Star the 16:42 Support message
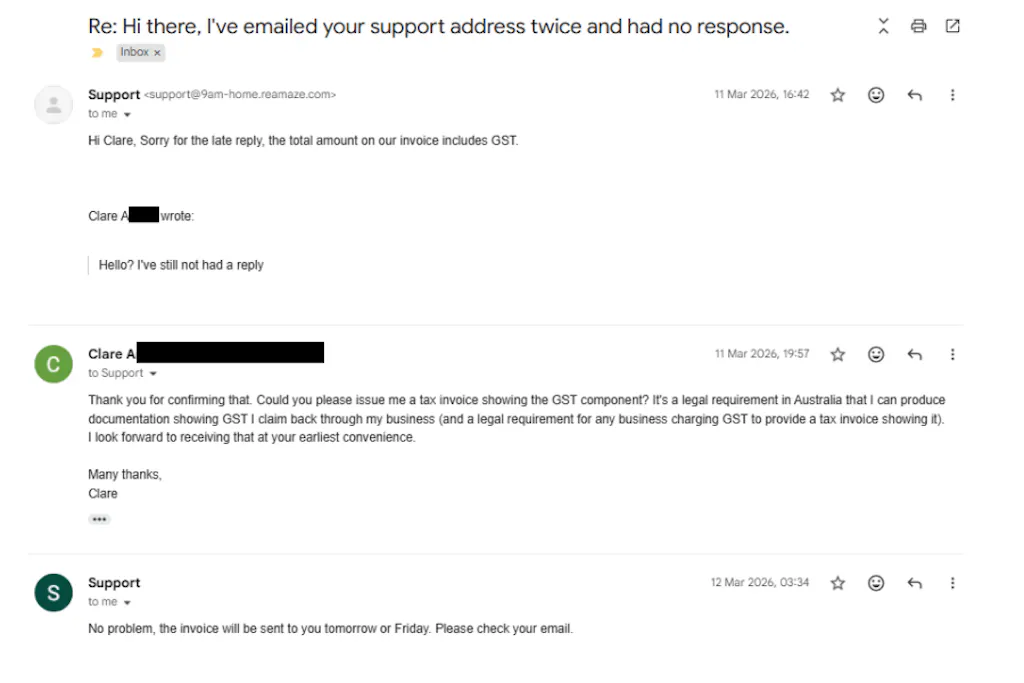This screenshot has width=1024, height=683. coord(838,95)
